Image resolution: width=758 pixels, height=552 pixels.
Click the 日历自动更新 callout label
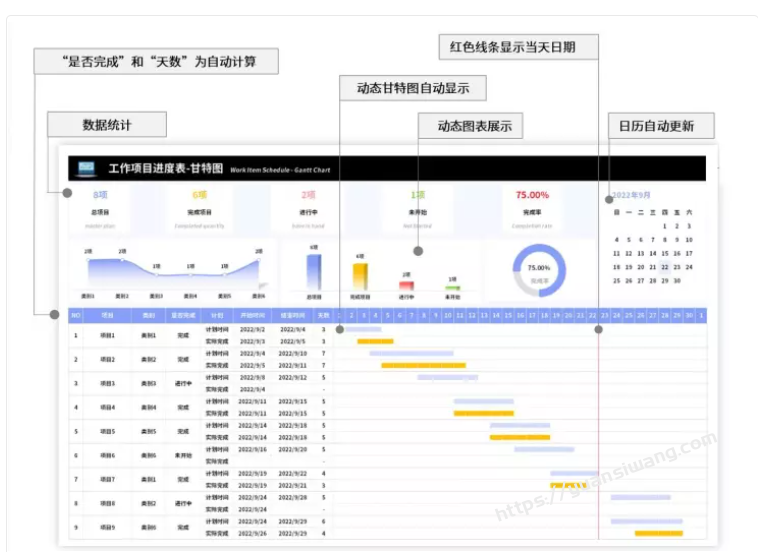(x=662, y=125)
